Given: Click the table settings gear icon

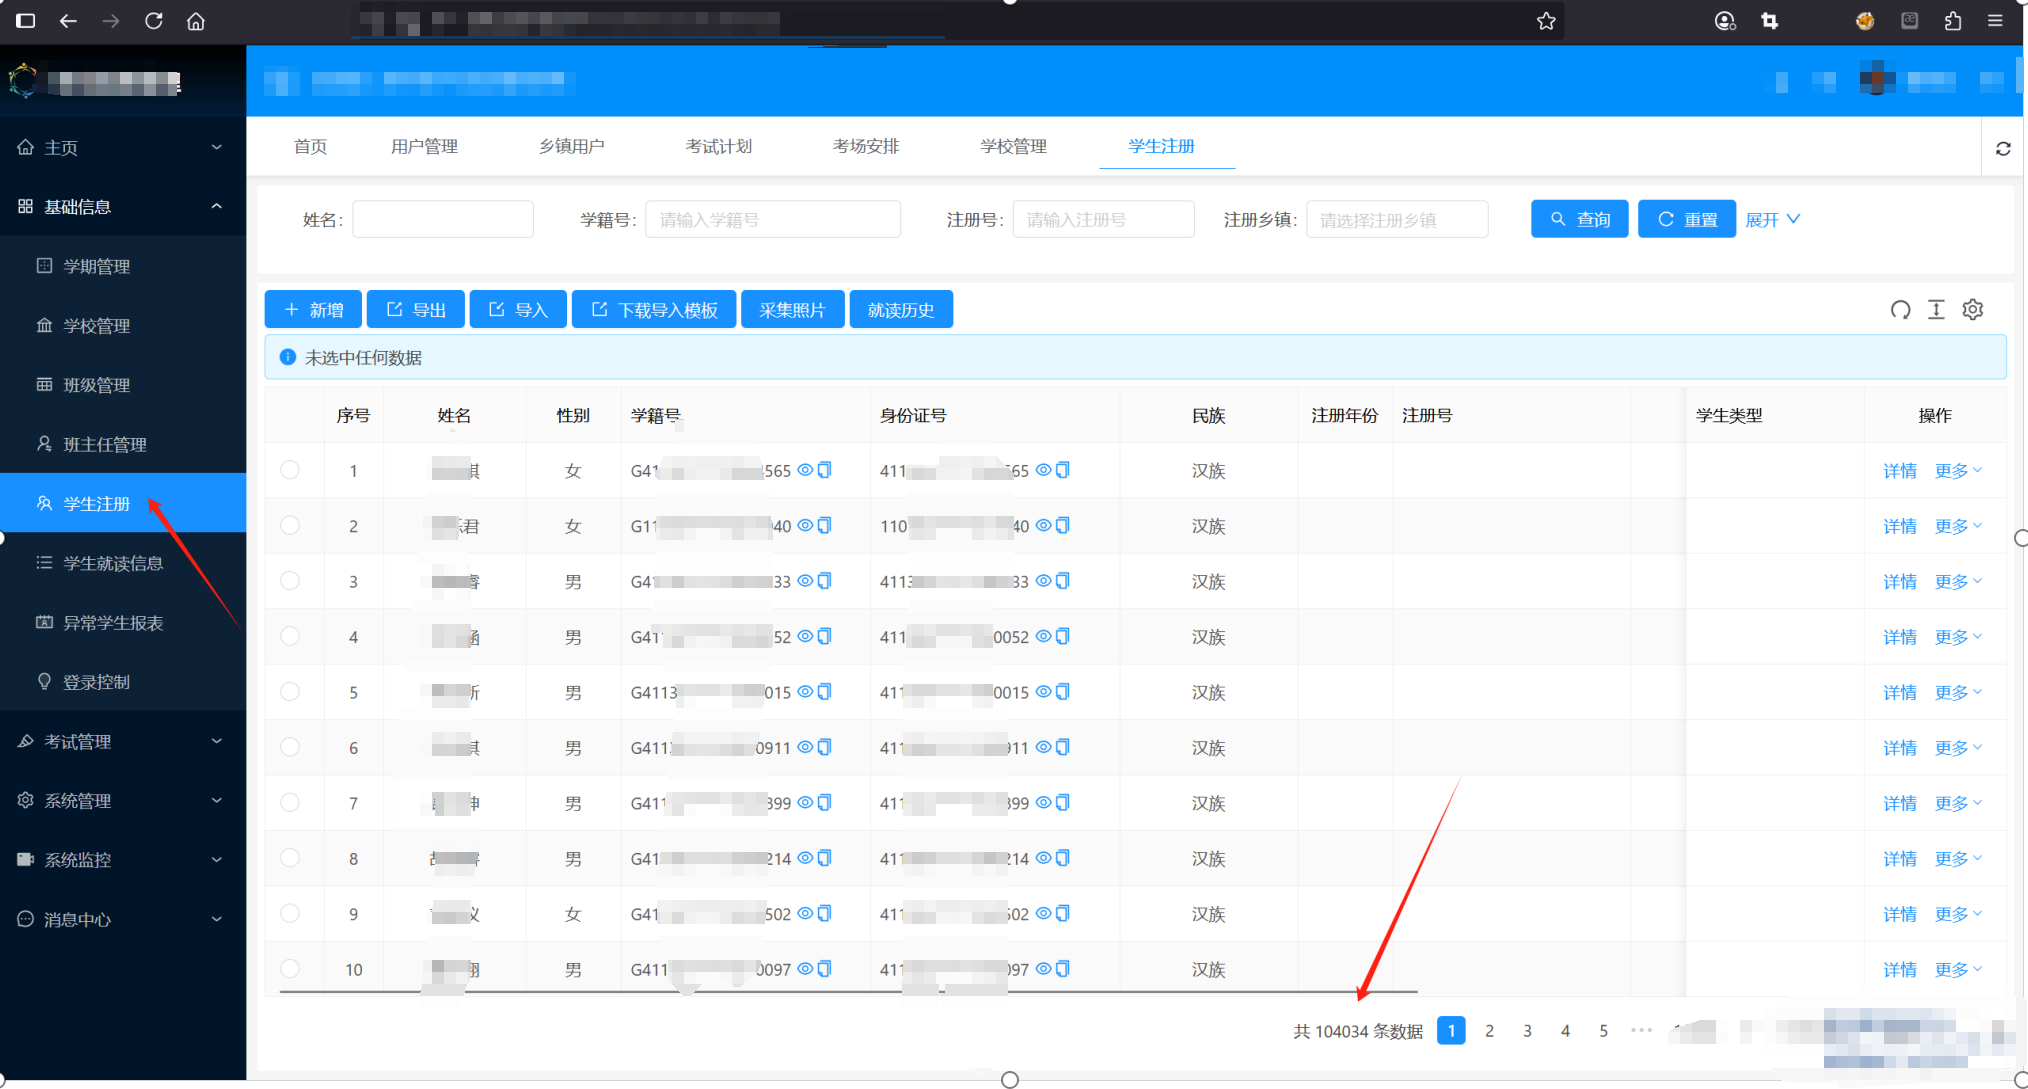Looking at the screenshot, I should (x=1972, y=310).
